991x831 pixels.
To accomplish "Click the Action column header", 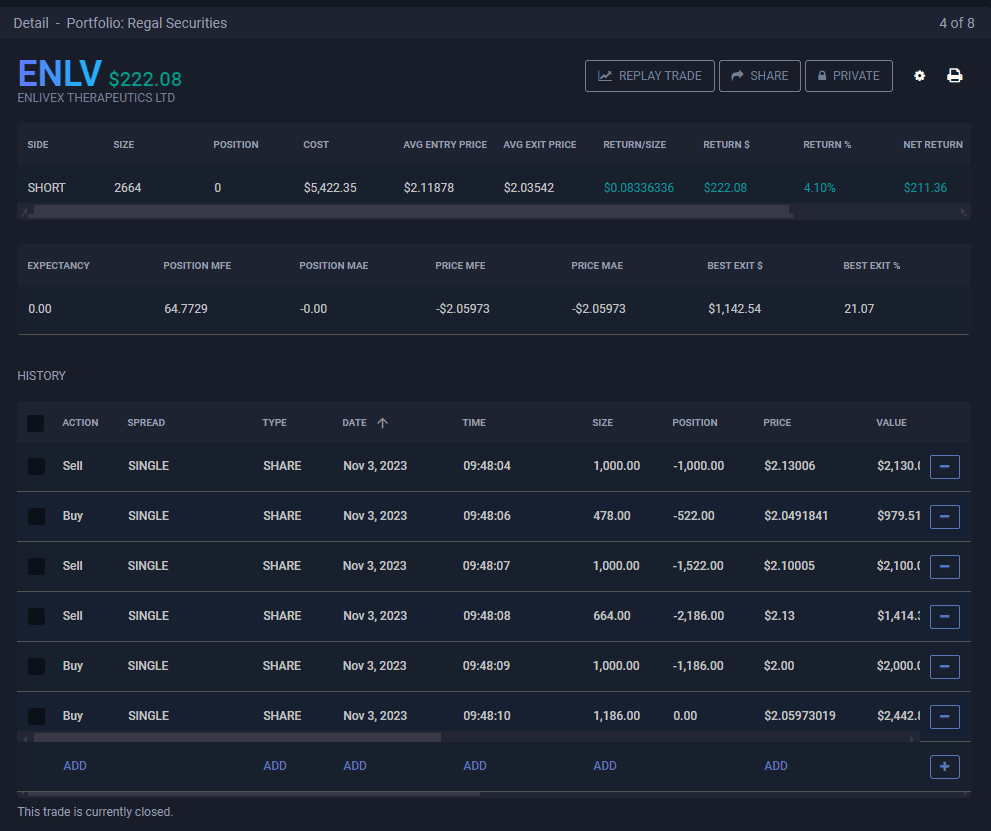I will 80,423.
